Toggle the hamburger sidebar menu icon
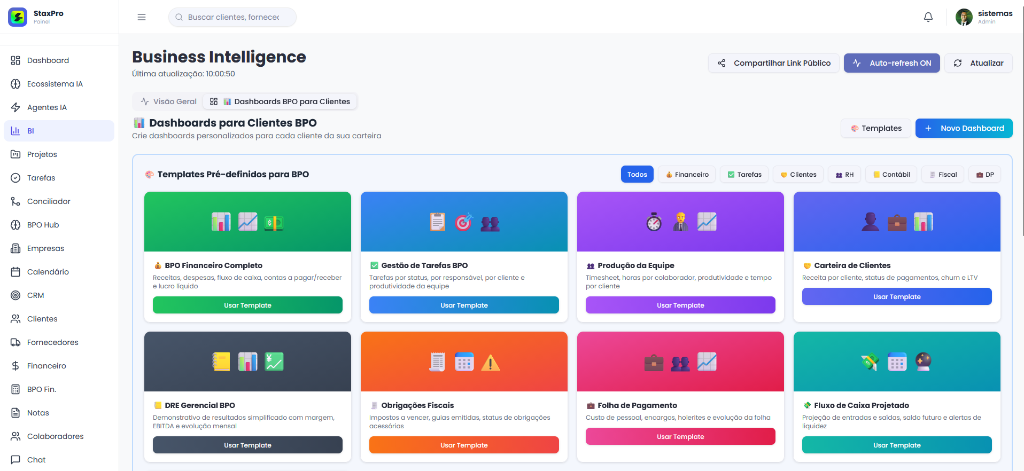The width and height of the screenshot is (1024, 471). pyautogui.click(x=142, y=17)
